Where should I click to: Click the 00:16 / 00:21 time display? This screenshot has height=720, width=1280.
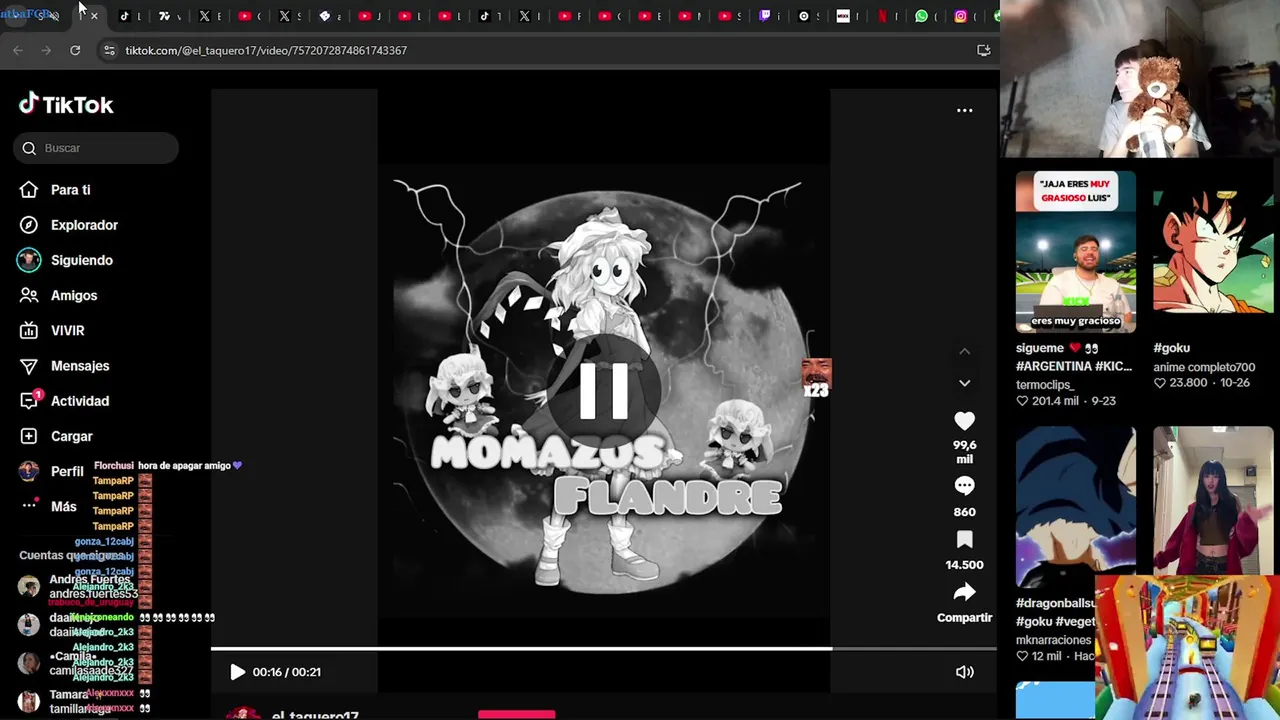pos(287,672)
